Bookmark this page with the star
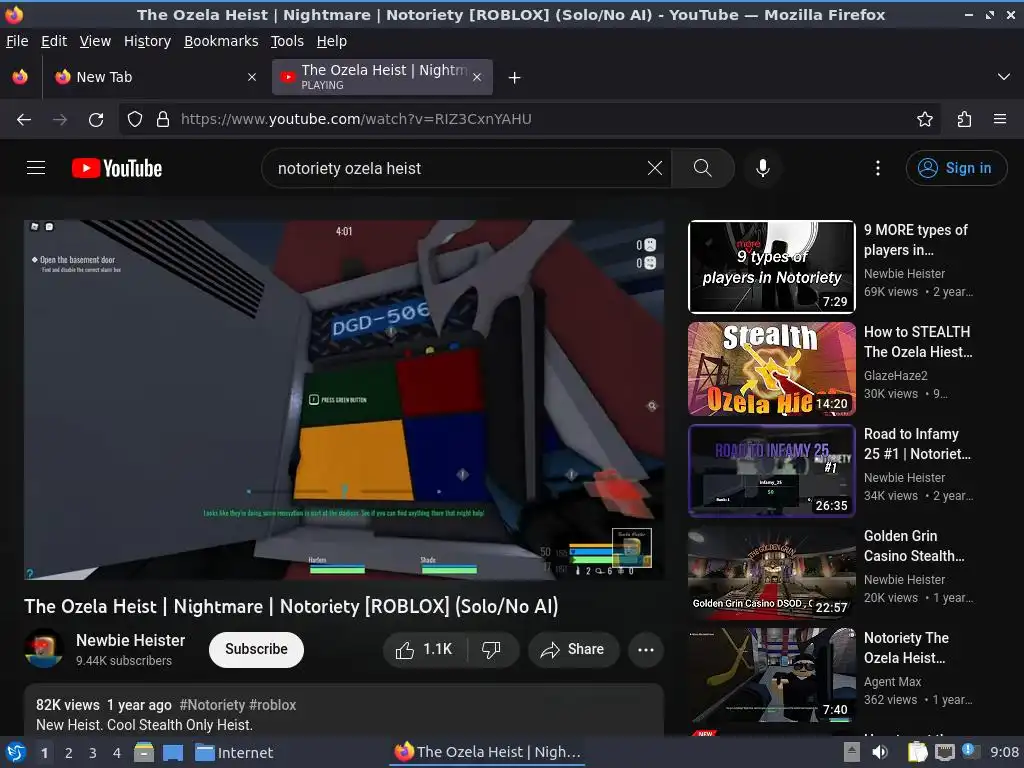 (x=925, y=119)
